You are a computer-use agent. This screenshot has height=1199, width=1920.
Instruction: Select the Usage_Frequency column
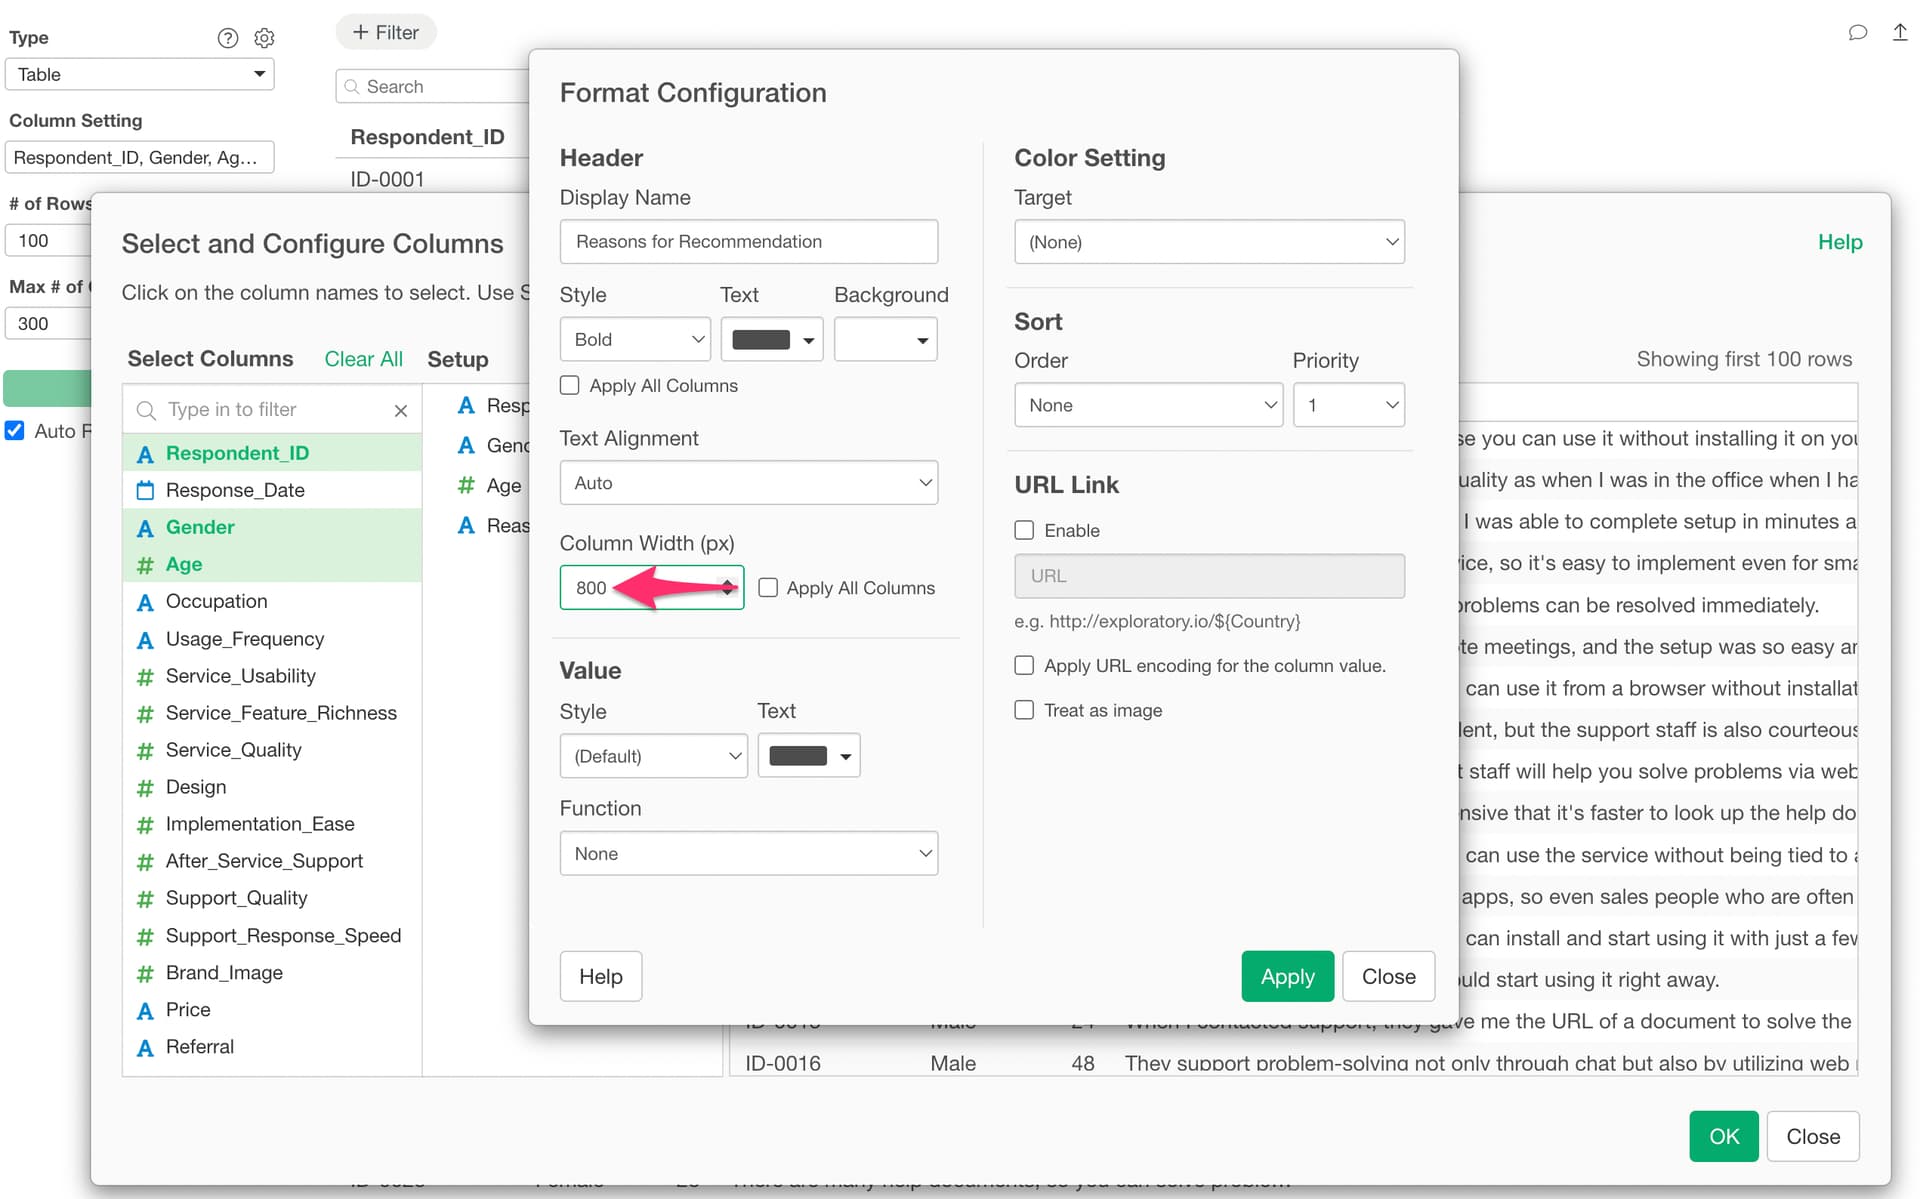point(244,639)
